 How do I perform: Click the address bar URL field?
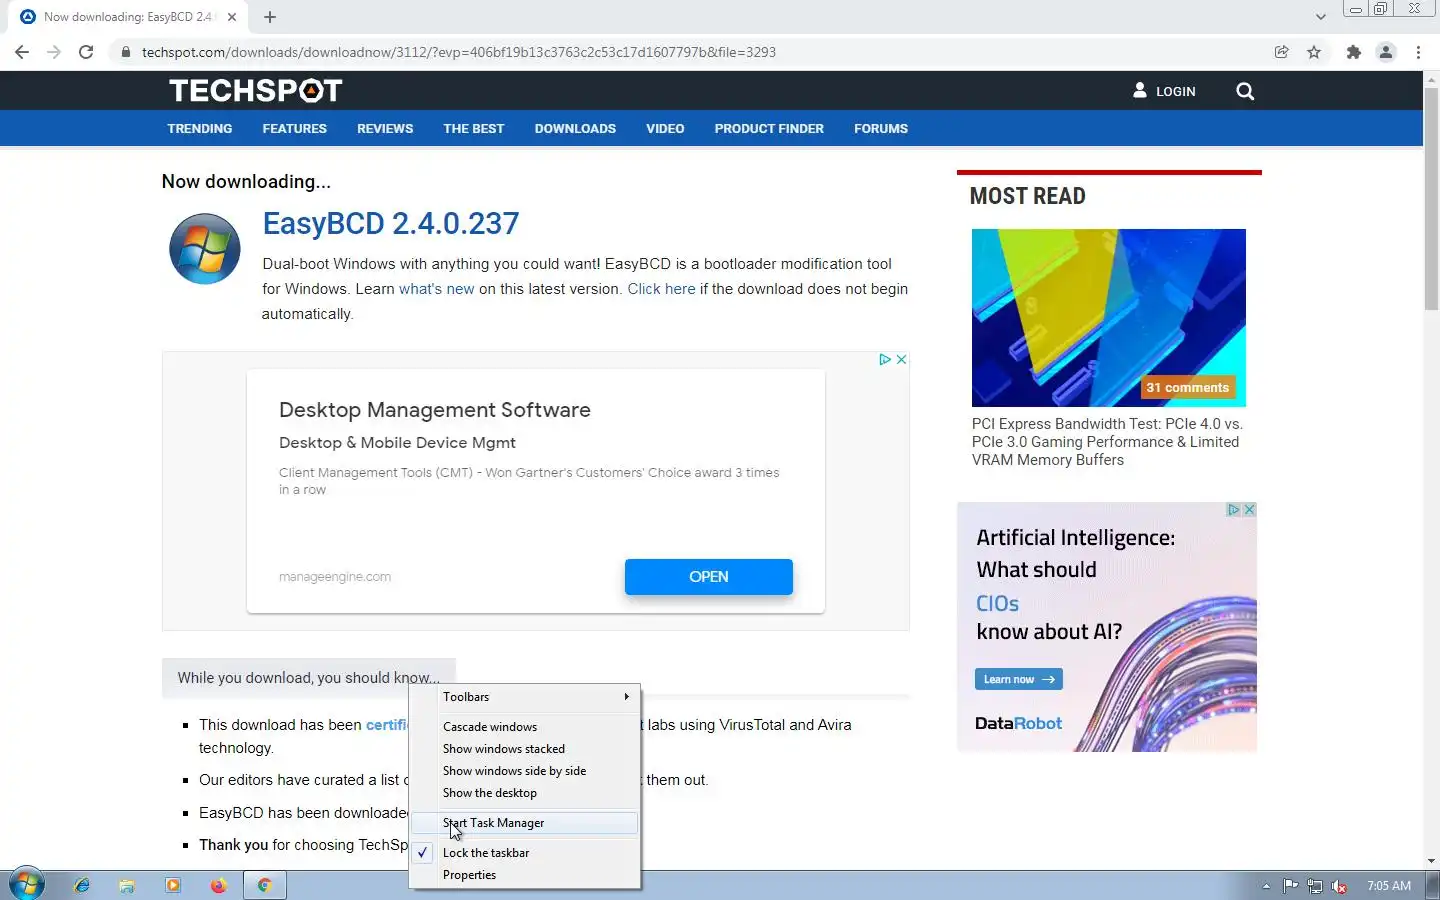690,52
